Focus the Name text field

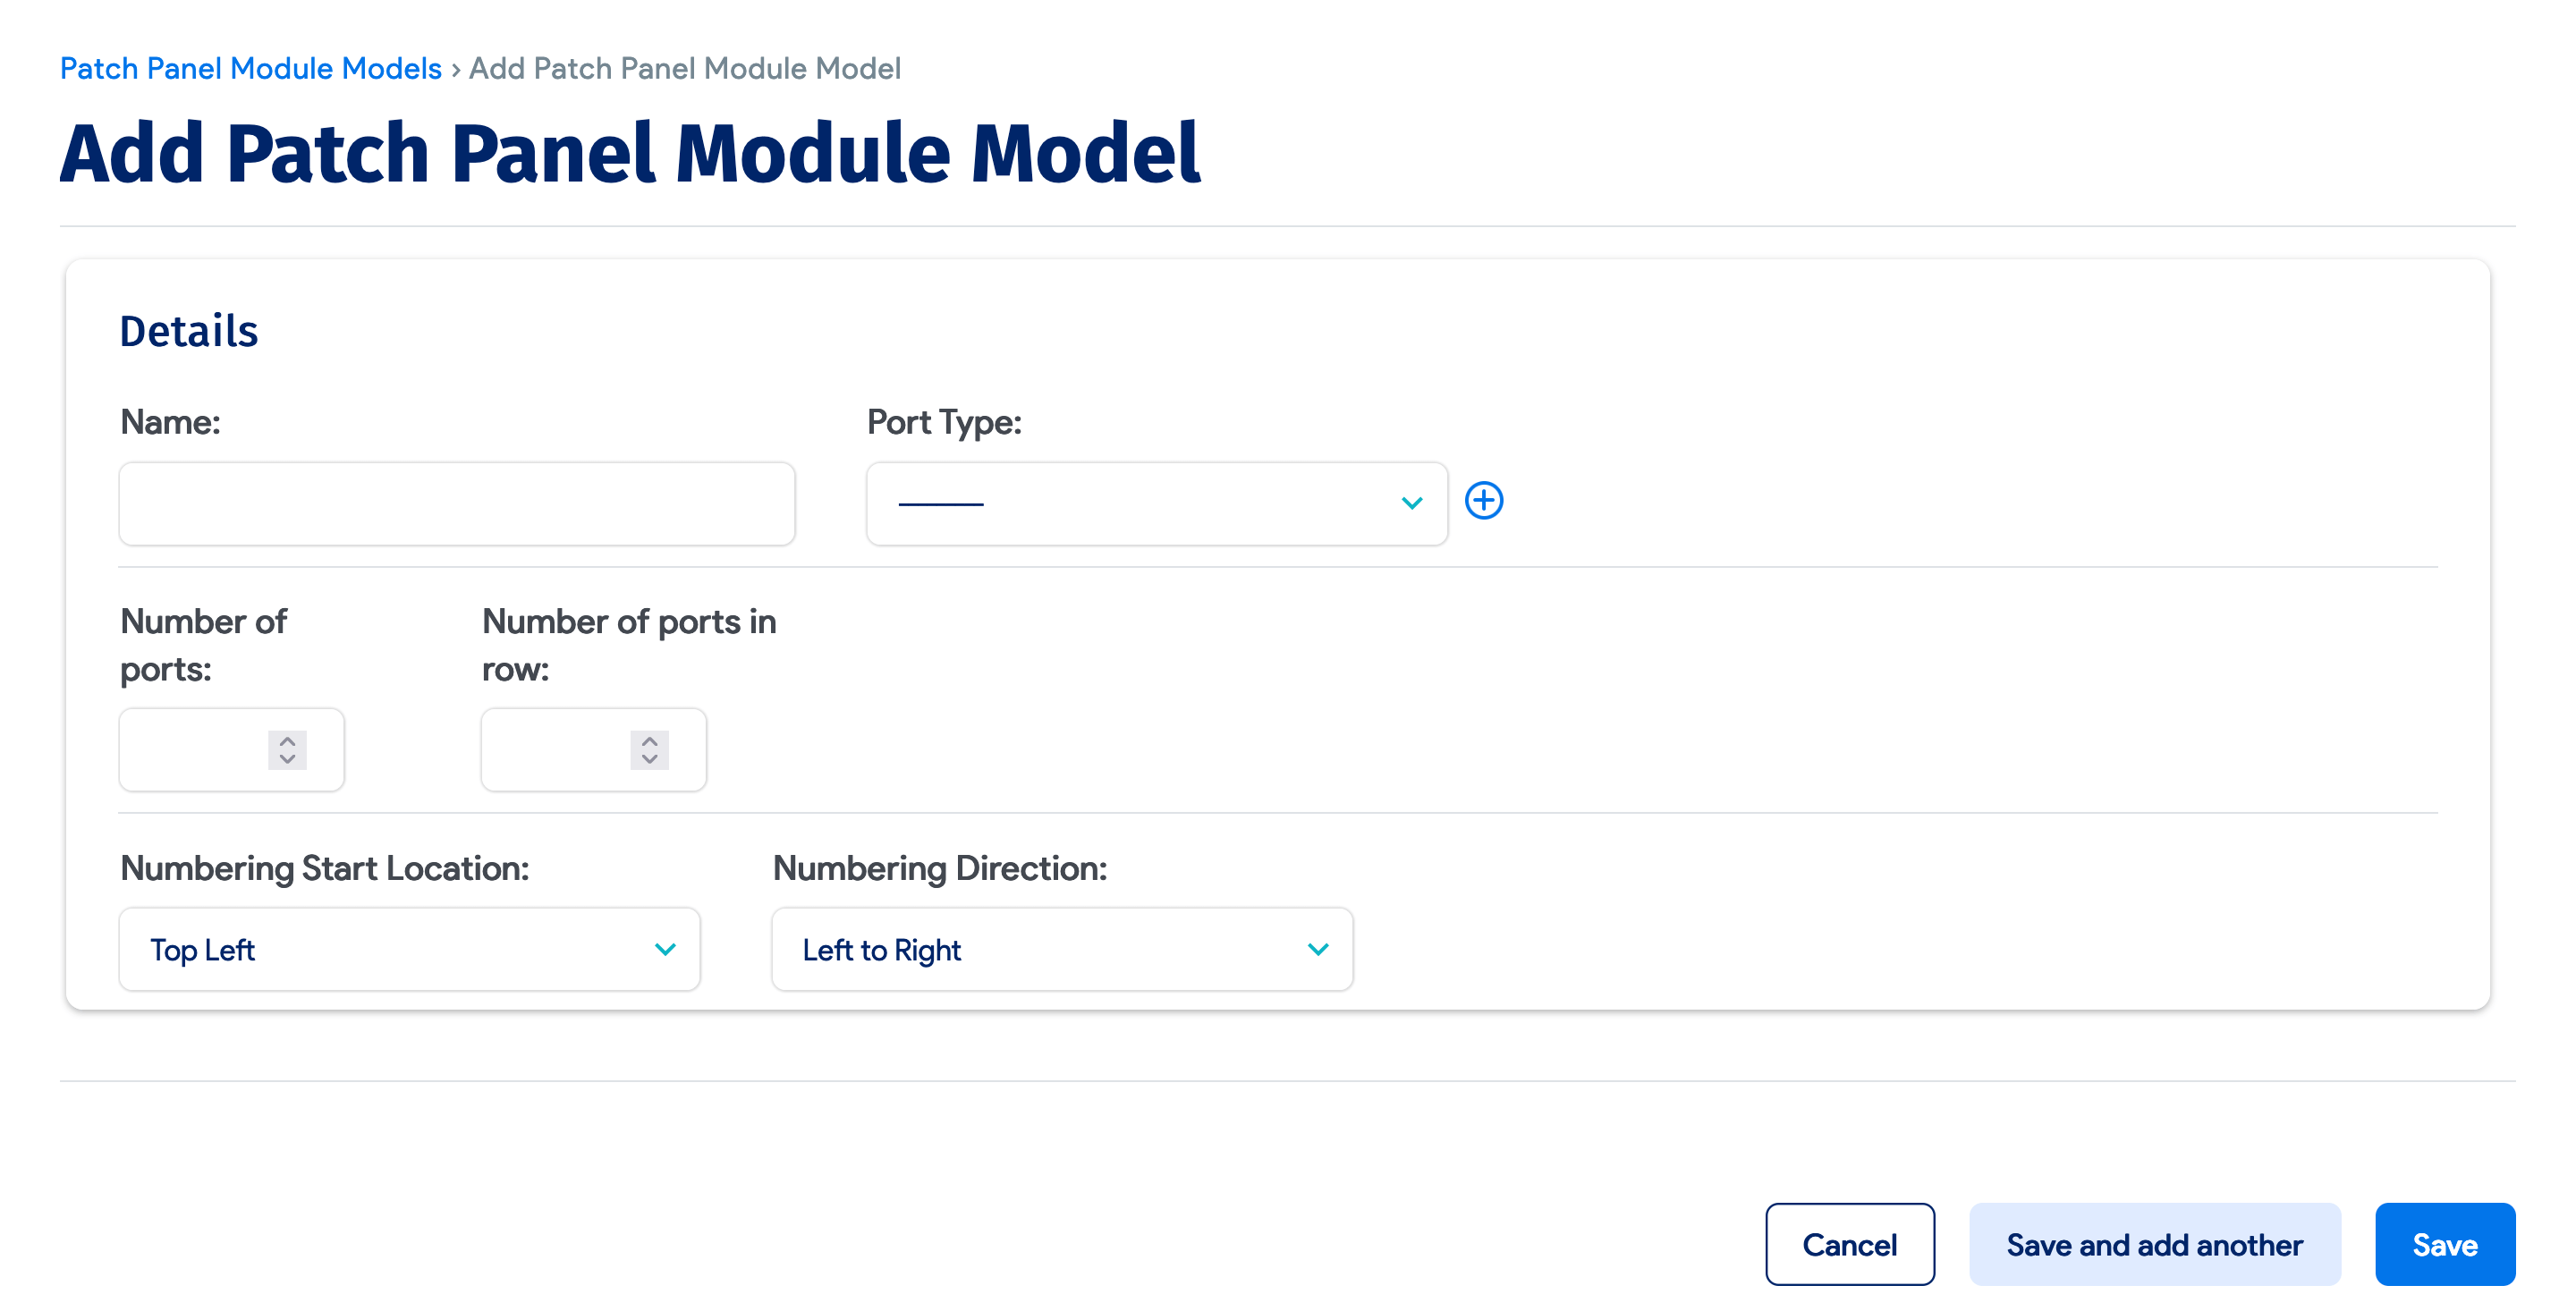tap(457, 503)
